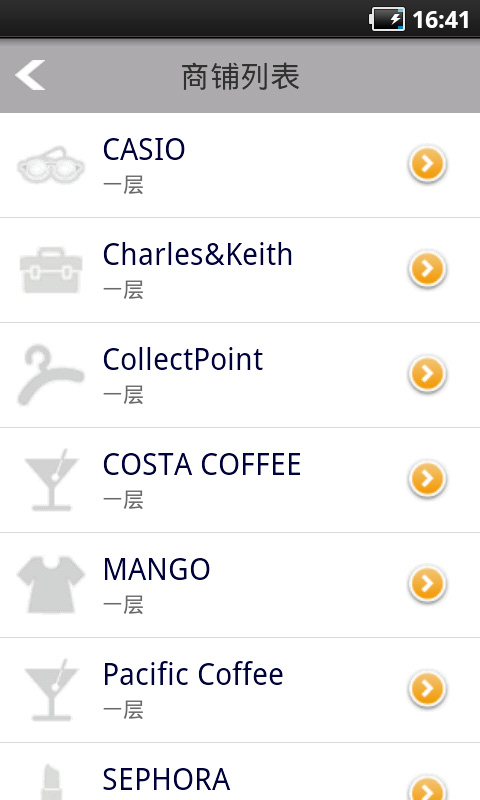480x800 pixels.
Task: Tap the lipstick icon beside SEPHORA
Action: (x=51, y=782)
